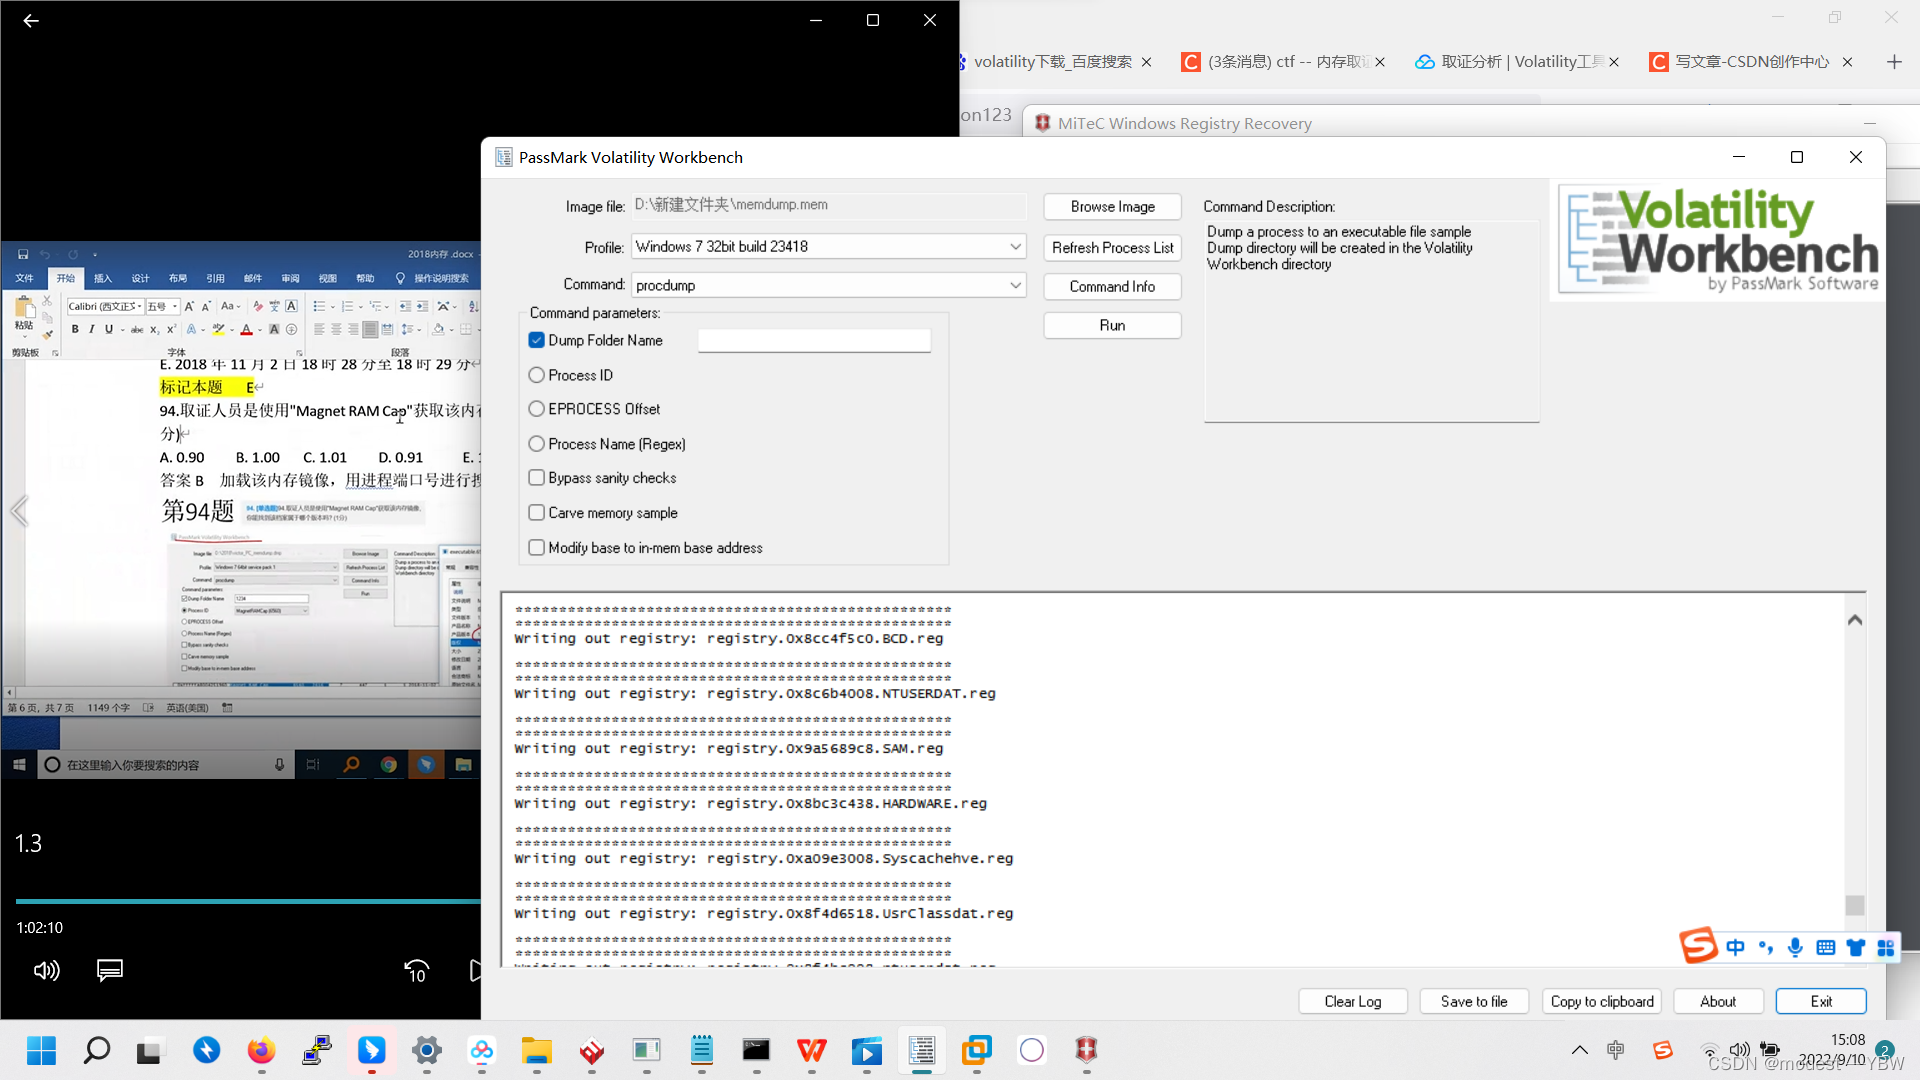Launch VMware Workstation from the taskbar
Screen dimensions: 1920x1080
[x=977, y=1051]
